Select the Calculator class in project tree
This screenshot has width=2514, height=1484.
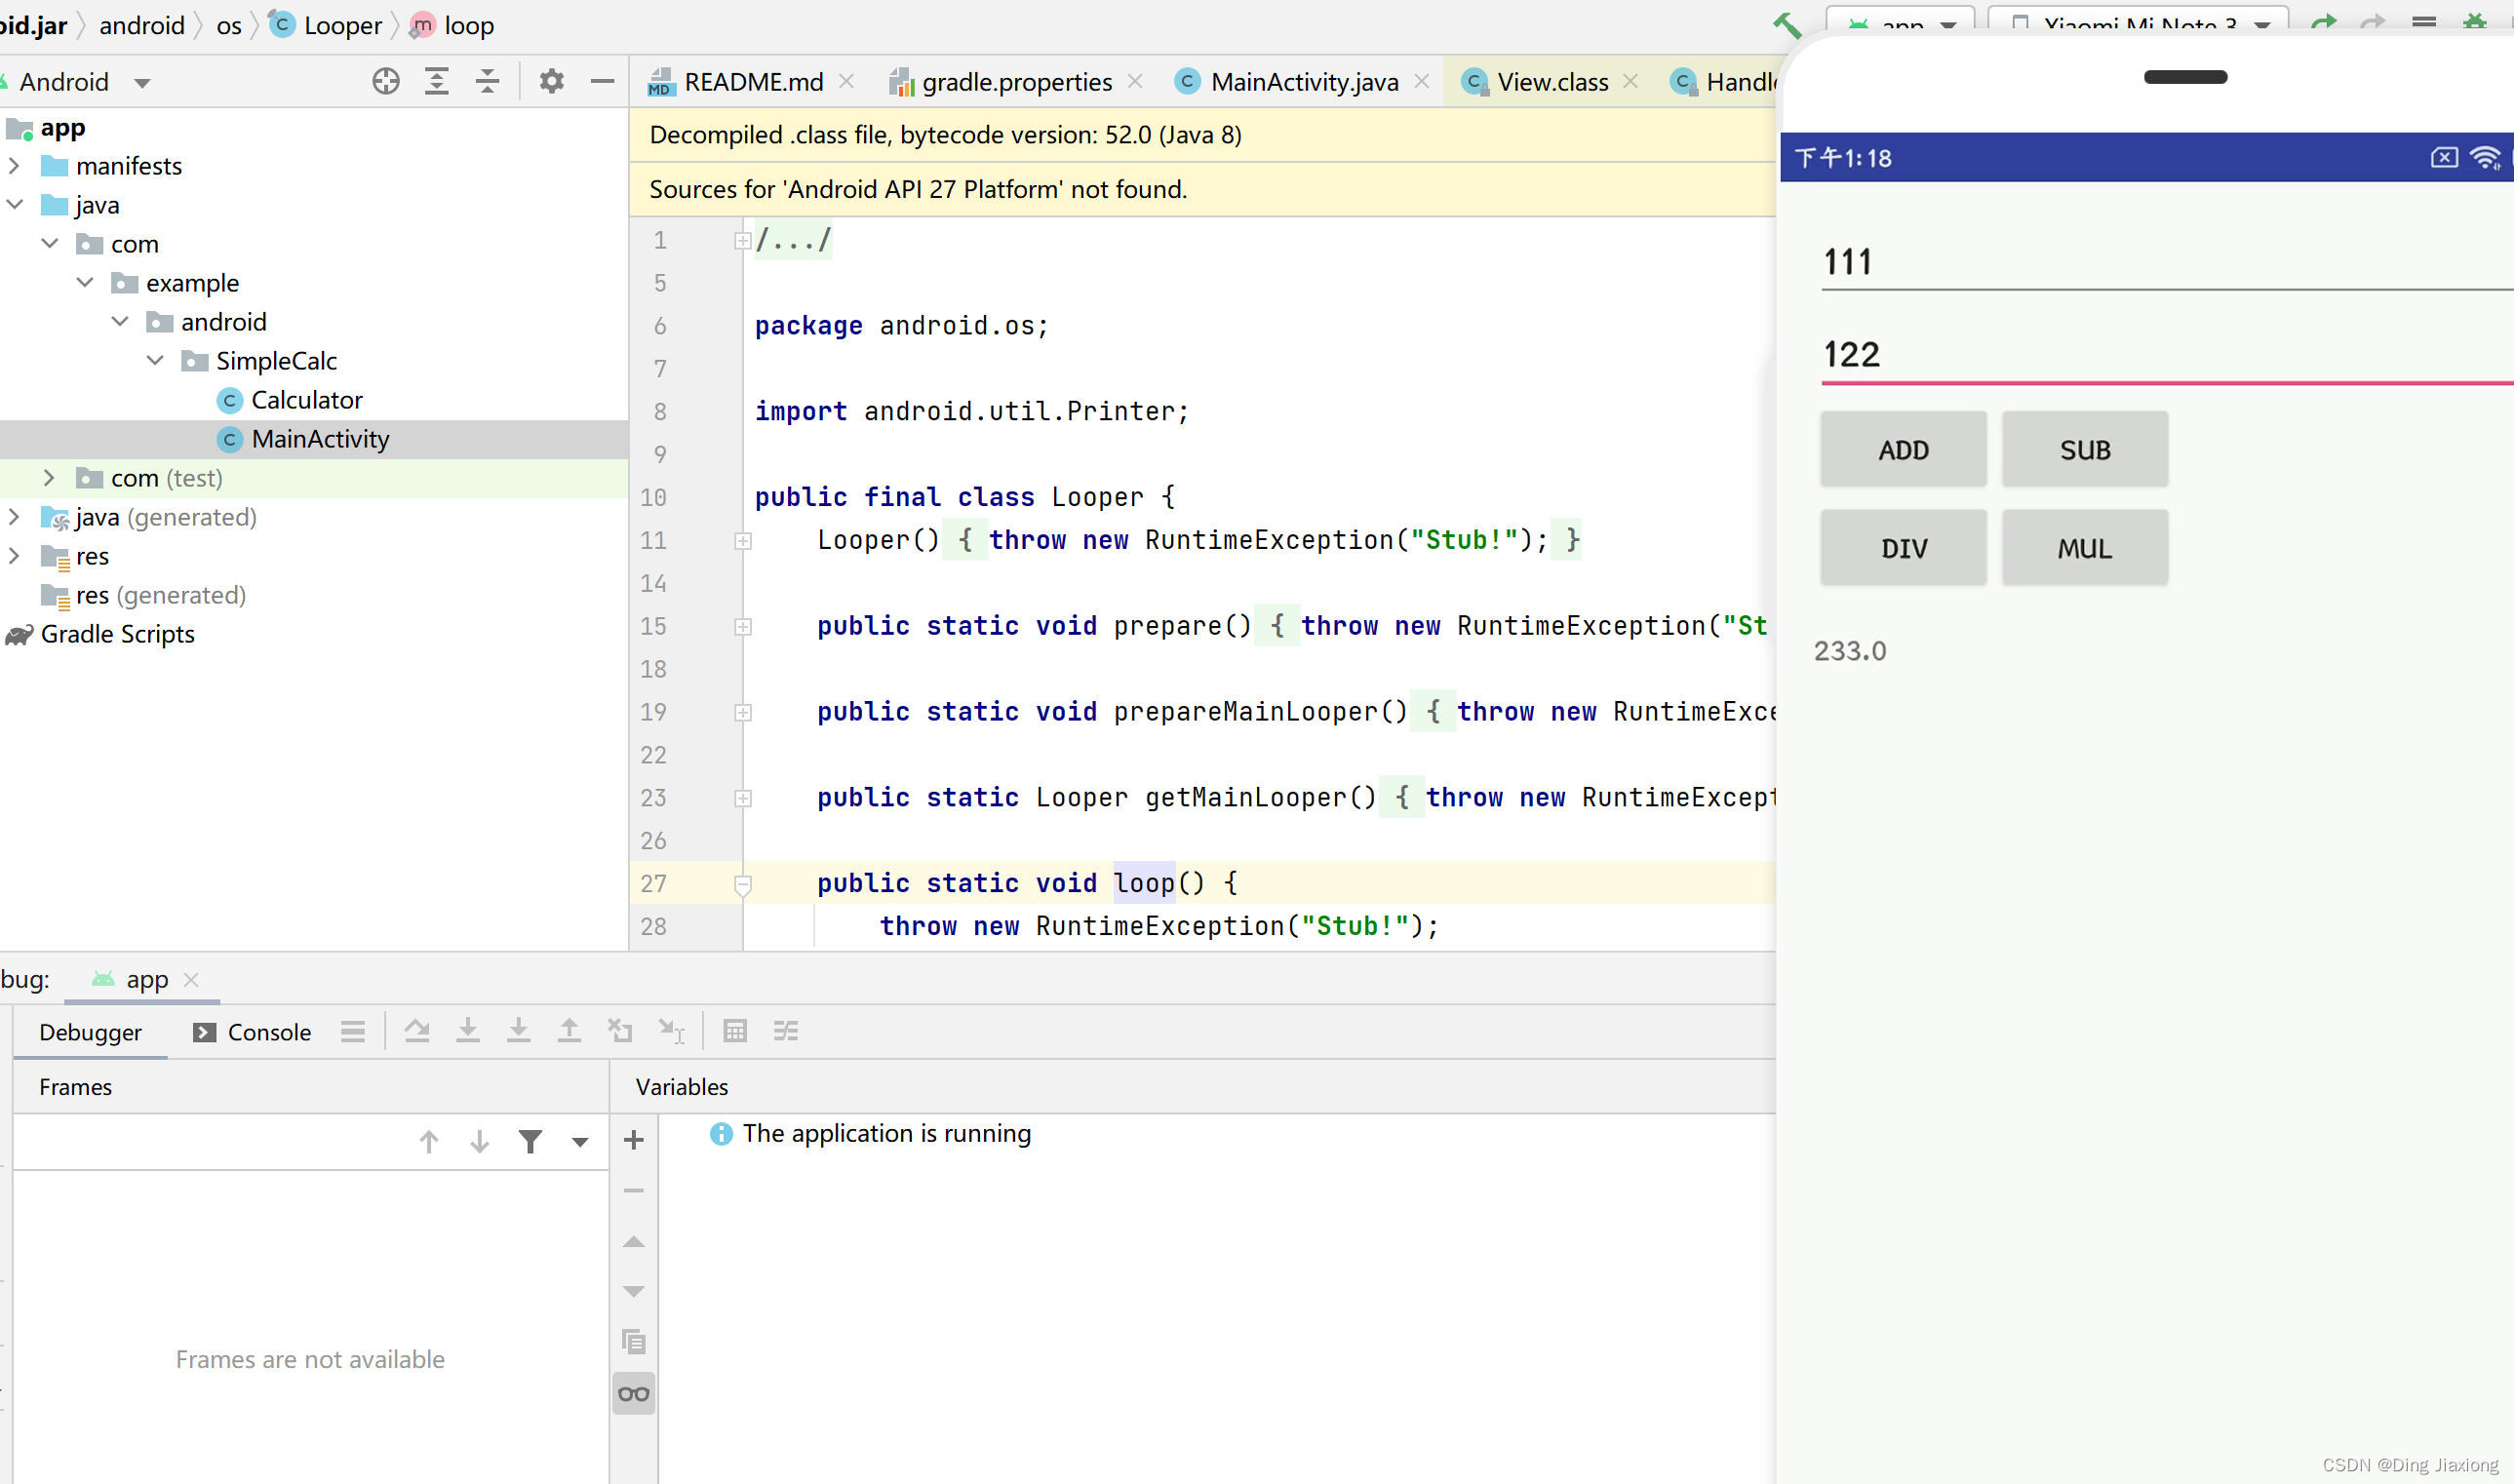(306, 400)
